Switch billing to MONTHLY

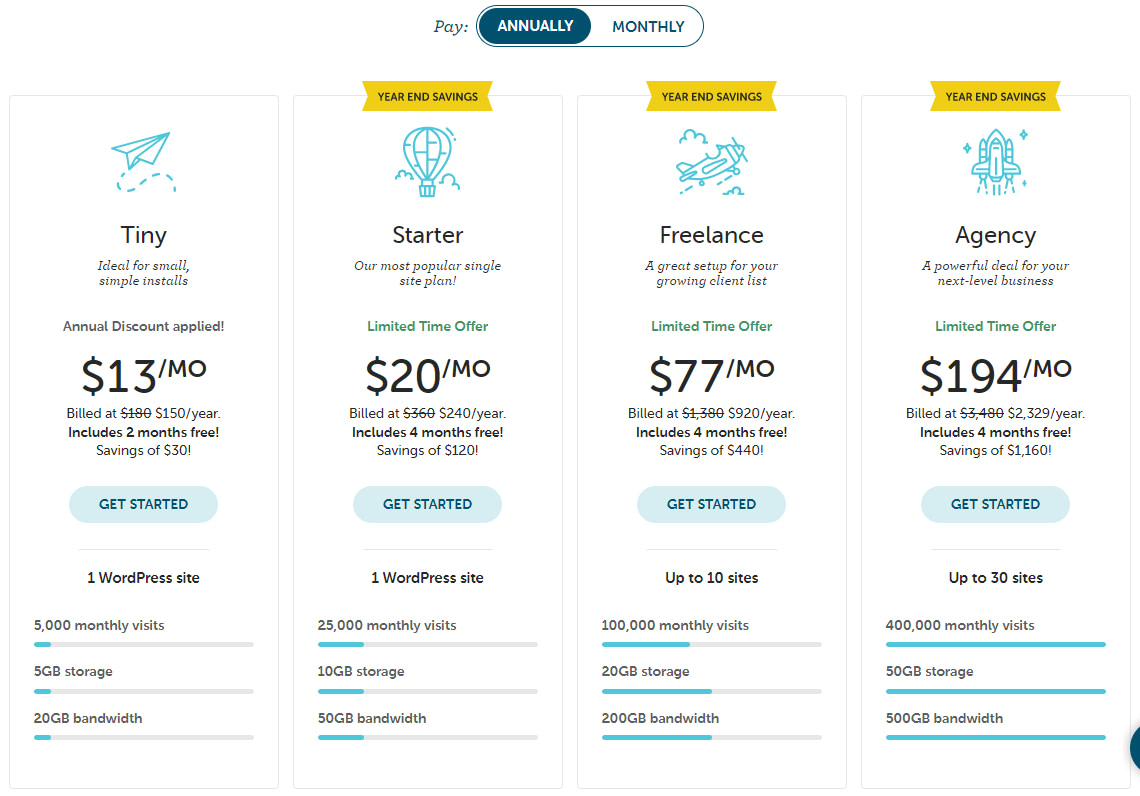click(648, 26)
